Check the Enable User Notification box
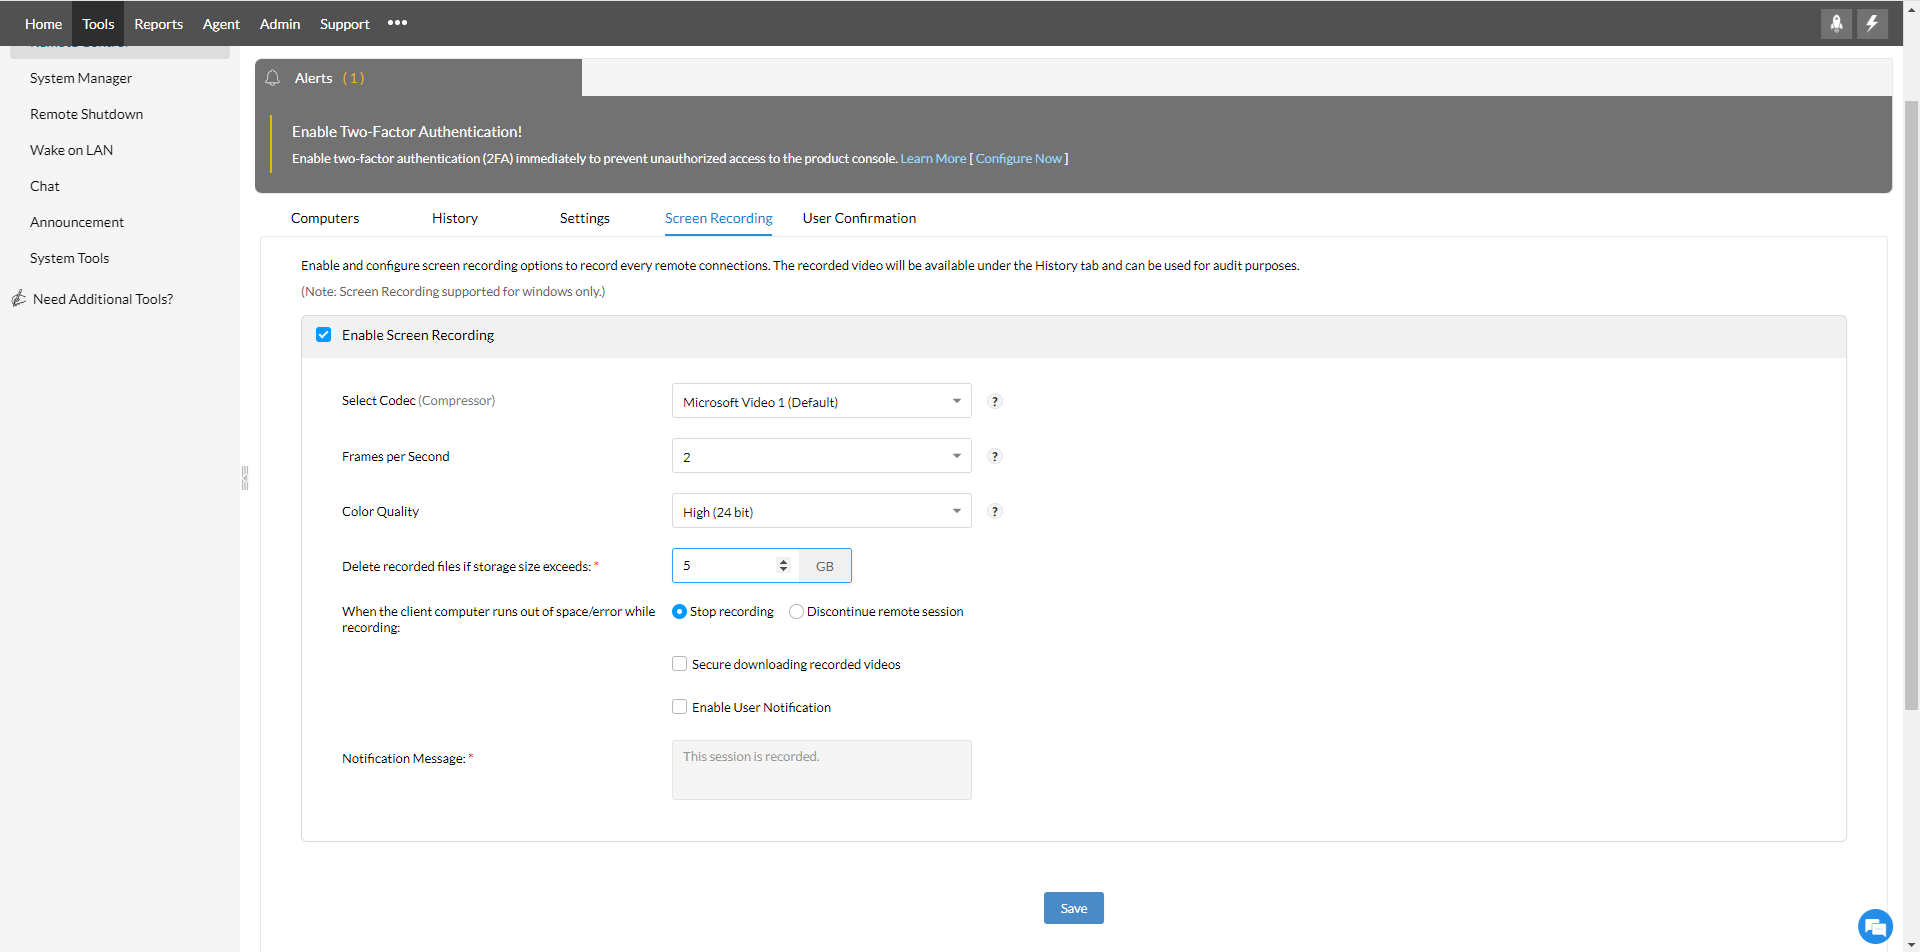1920x952 pixels. (679, 706)
